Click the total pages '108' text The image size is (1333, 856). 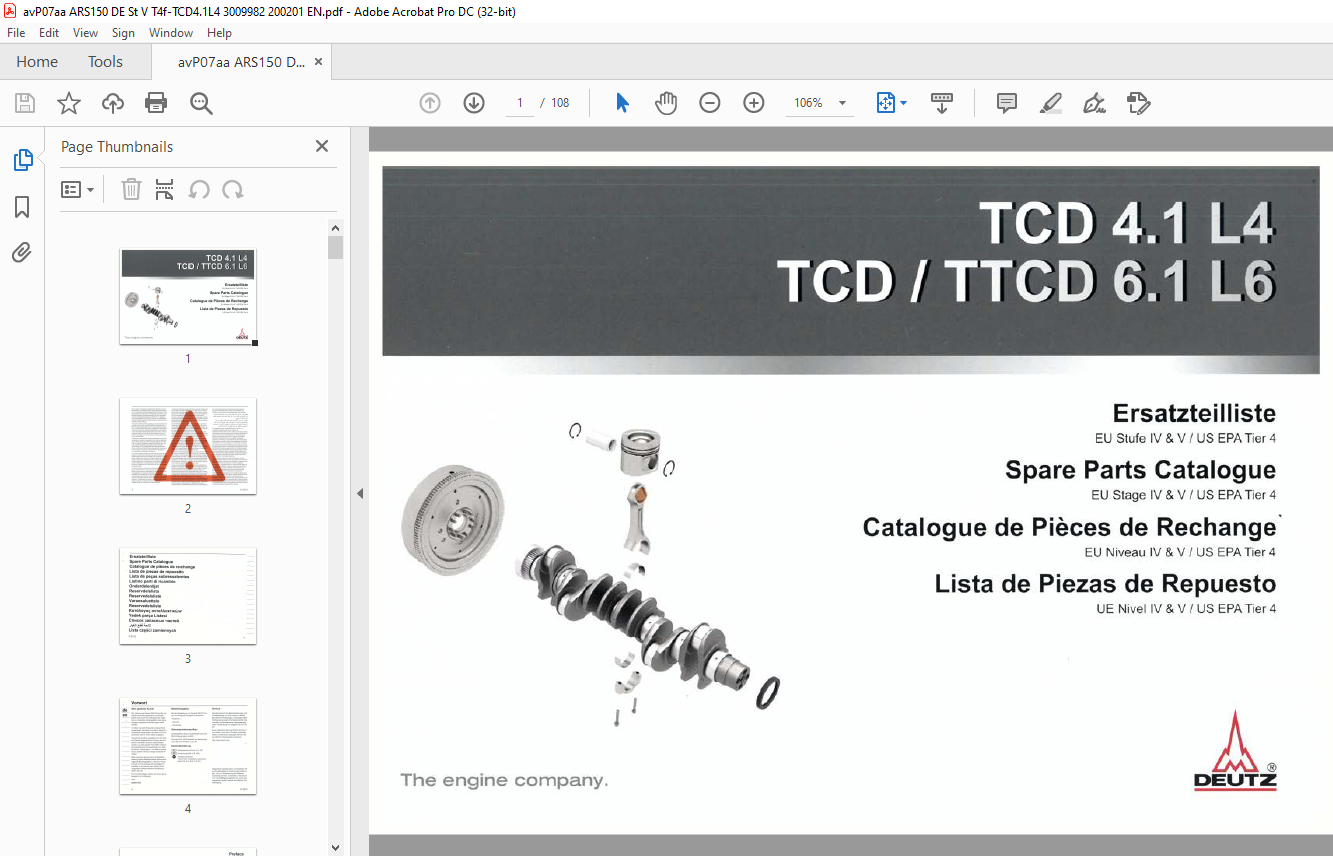(560, 103)
